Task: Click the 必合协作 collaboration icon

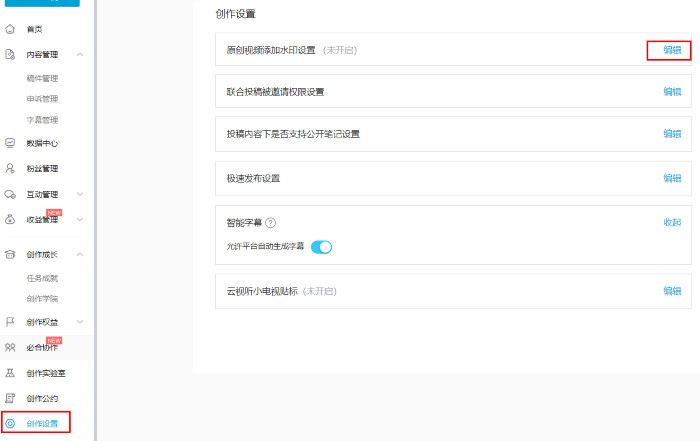Action: (10, 347)
